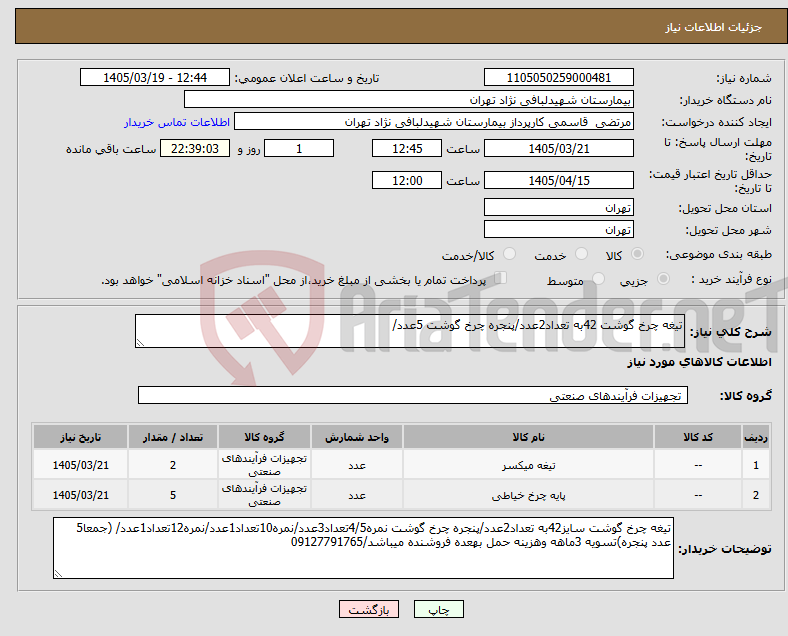Viewport: 788px width, 636px height.
Task: Click the نام کالا column header
Action: tap(528, 437)
